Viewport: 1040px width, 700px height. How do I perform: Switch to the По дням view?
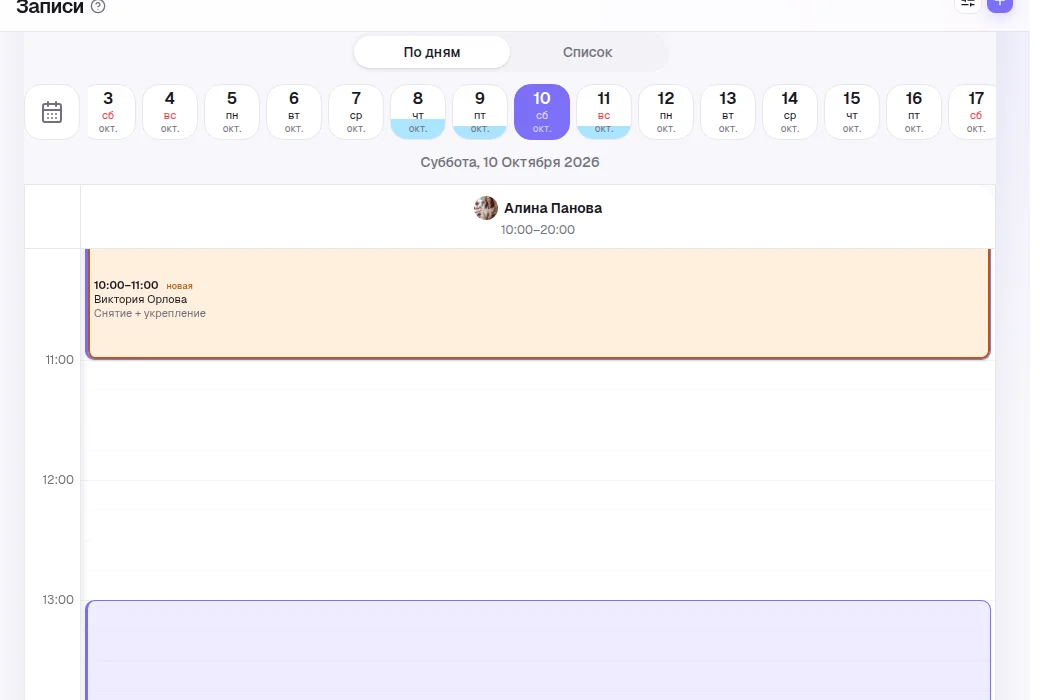coord(432,52)
